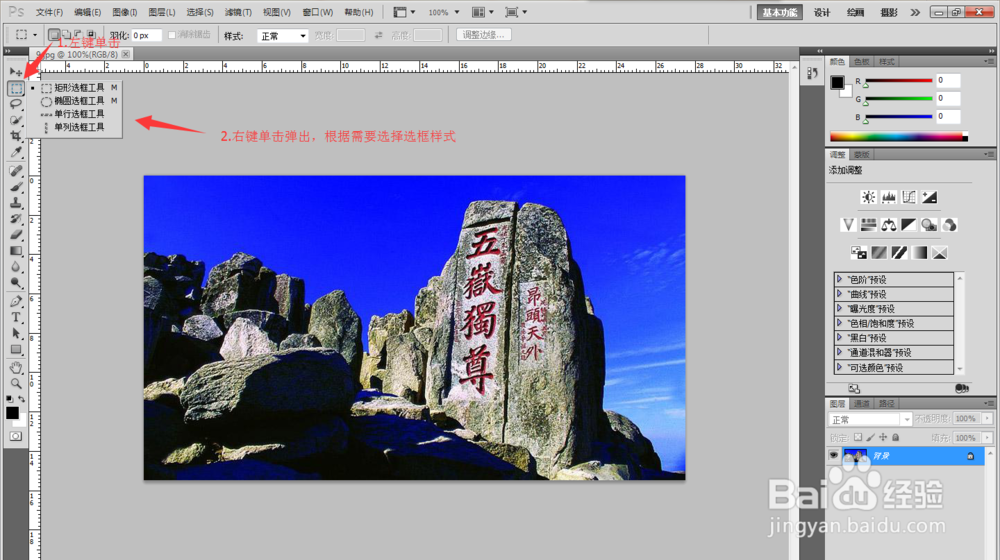Select the Eraser tool
The image size is (1000, 560).
(x=16, y=235)
